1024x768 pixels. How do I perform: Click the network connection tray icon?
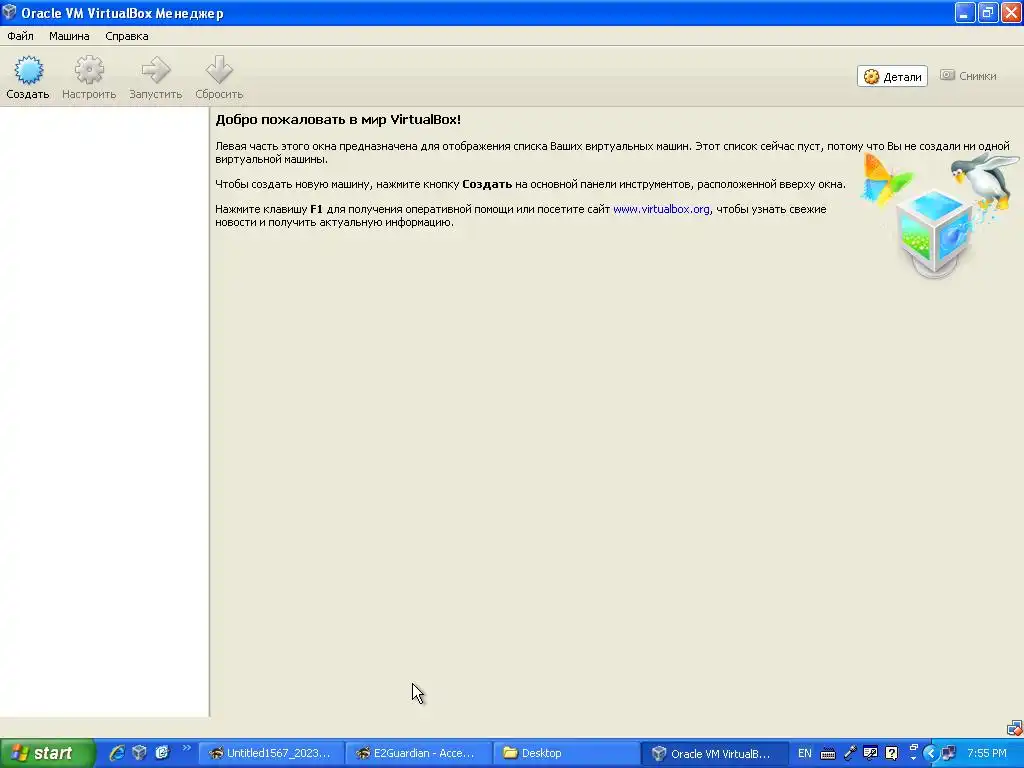point(948,753)
